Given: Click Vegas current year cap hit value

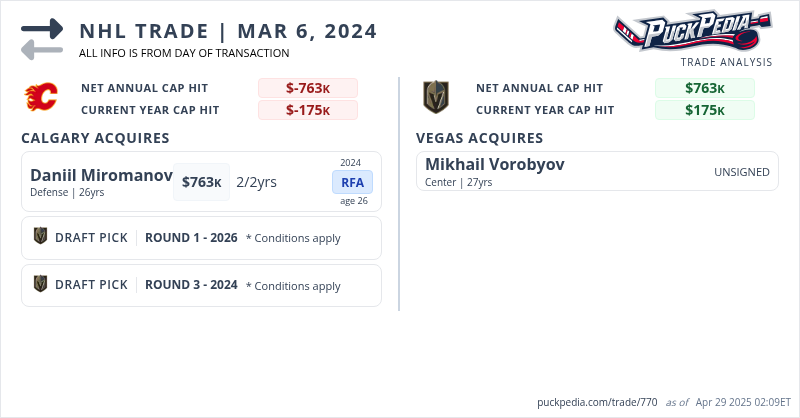Looking at the screenshot, I should coord(704,110).
